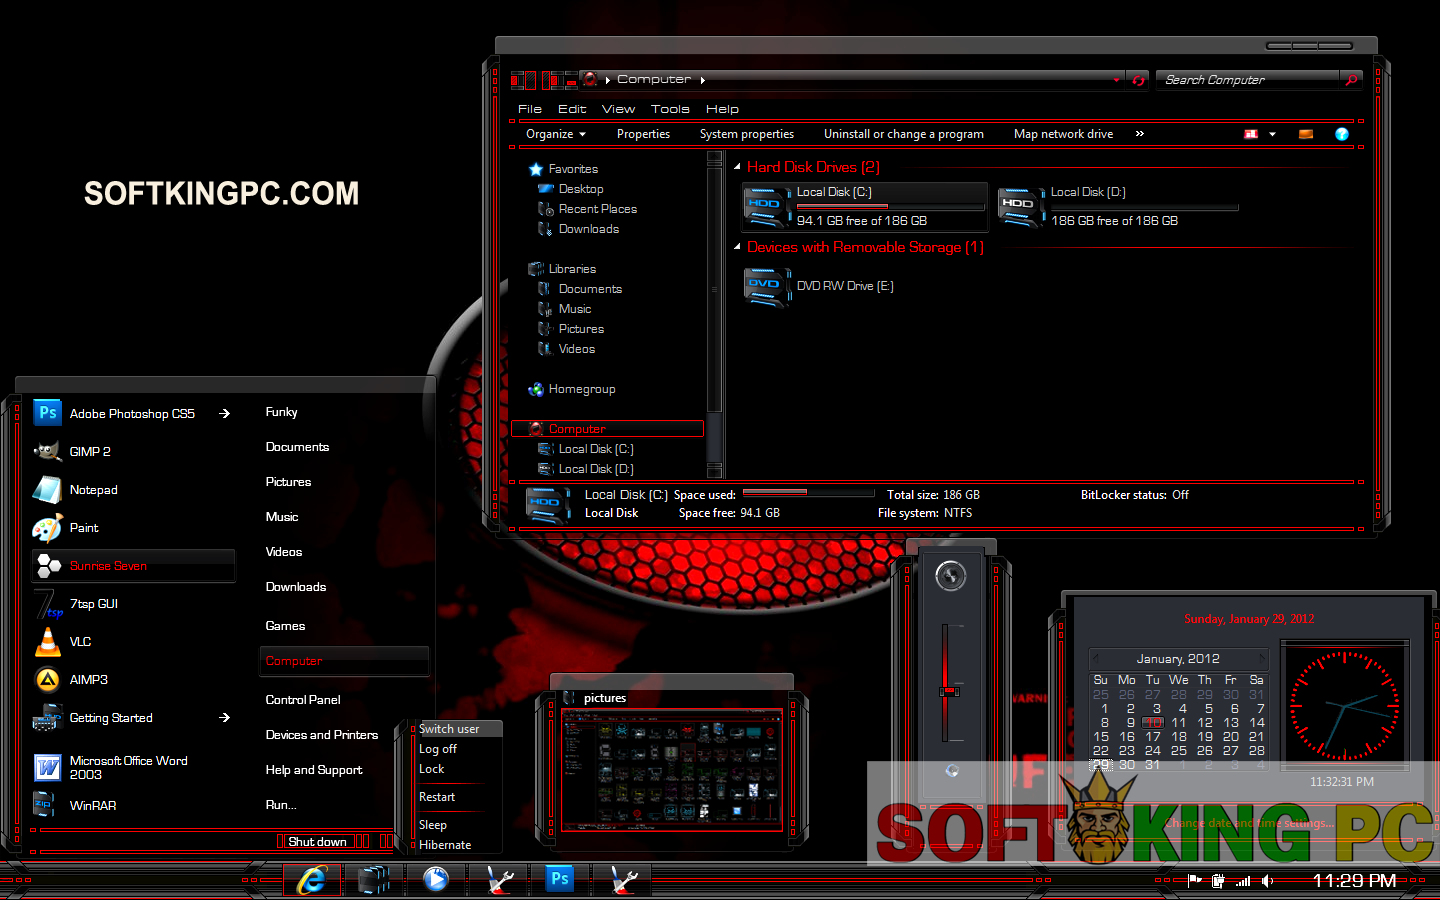Image resolution: width=1440 pixels, height=900 pixels.
Task: Select Recent Places under Favorites
Action: tap(597, 209)
